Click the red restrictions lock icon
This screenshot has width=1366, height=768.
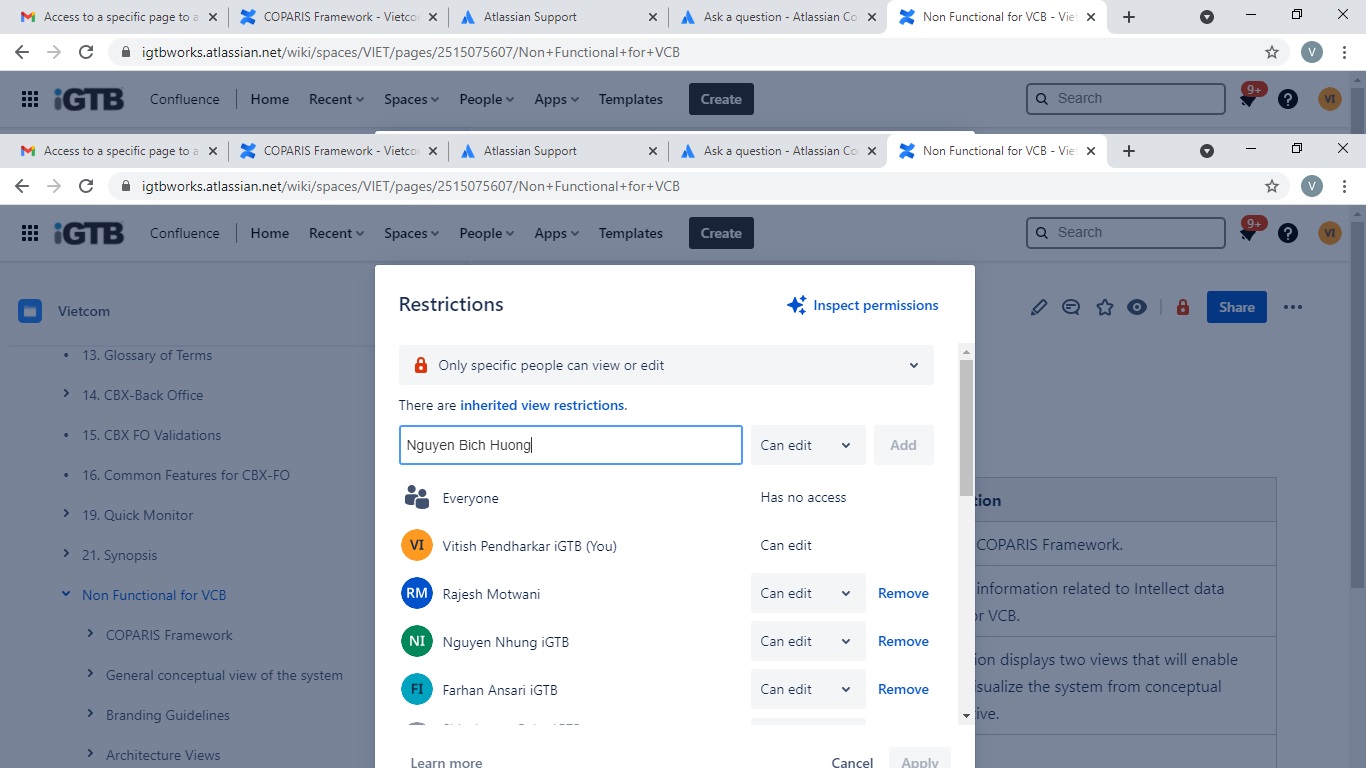[x=1183, y=307]
